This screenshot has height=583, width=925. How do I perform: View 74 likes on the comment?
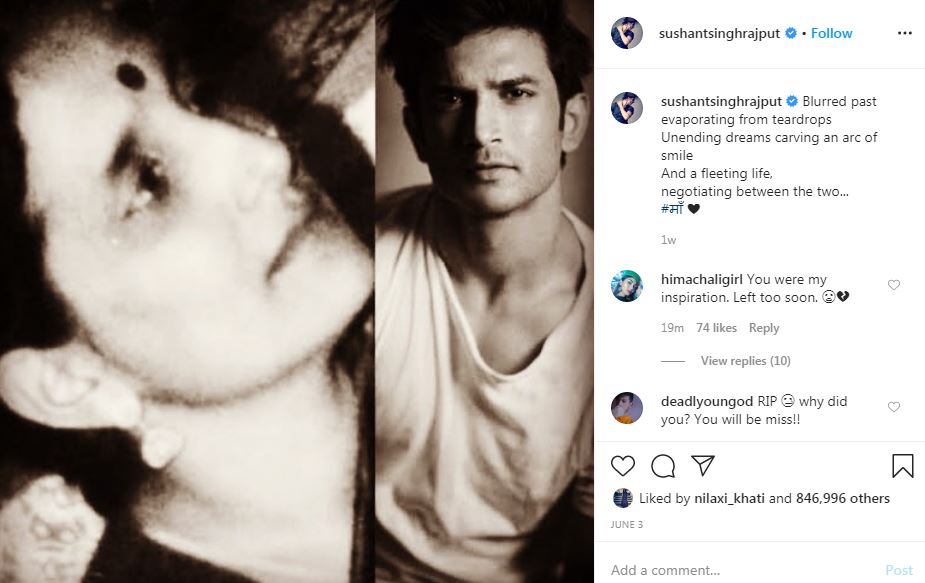[716, 327]
